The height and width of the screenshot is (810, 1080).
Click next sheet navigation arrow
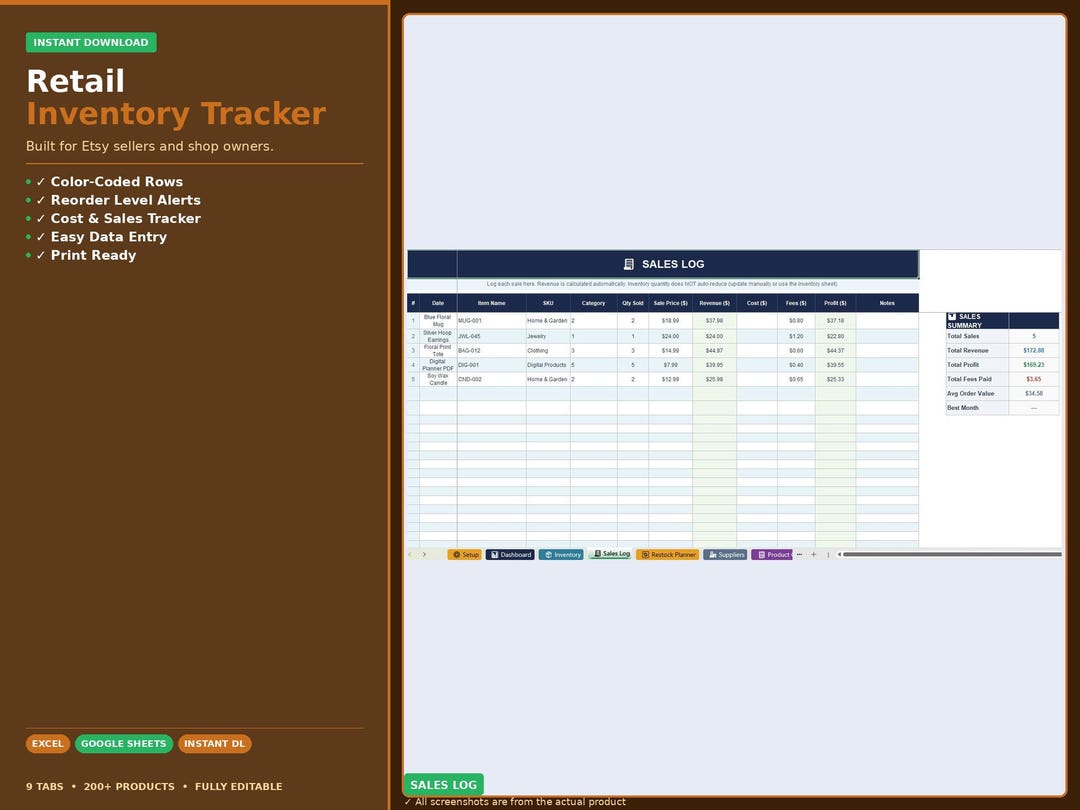[424, 554]
